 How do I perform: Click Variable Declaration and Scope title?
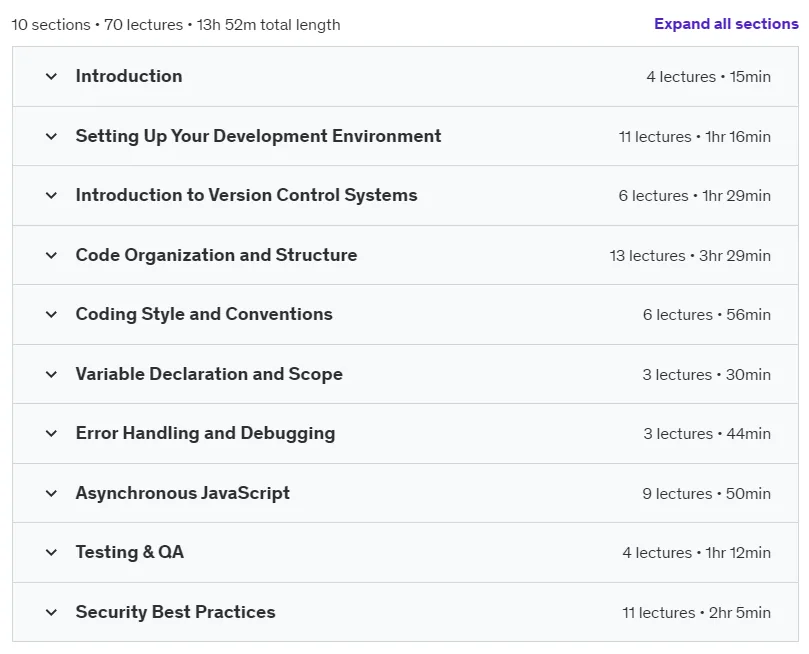[x=209, y=374]
